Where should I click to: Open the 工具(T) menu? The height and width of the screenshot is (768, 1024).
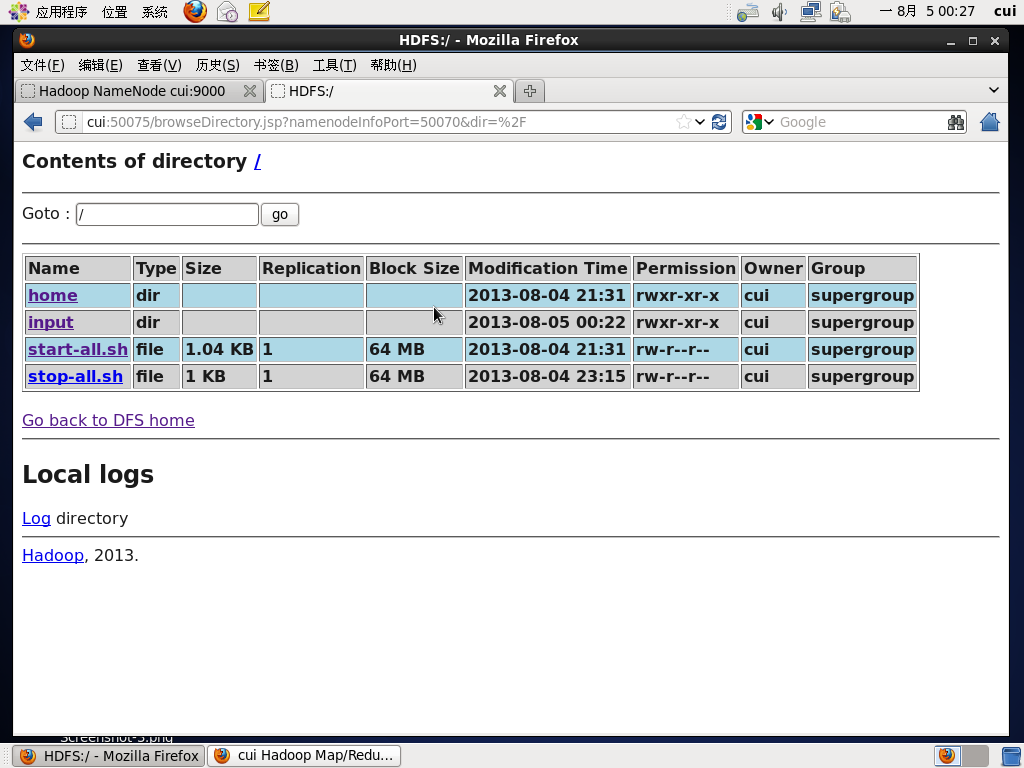click(x=334, y=65)
